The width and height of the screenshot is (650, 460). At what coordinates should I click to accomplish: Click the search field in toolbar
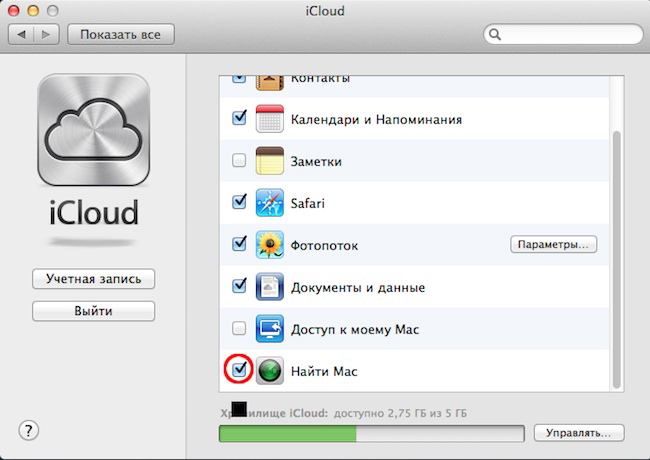(x=563, y=34)
